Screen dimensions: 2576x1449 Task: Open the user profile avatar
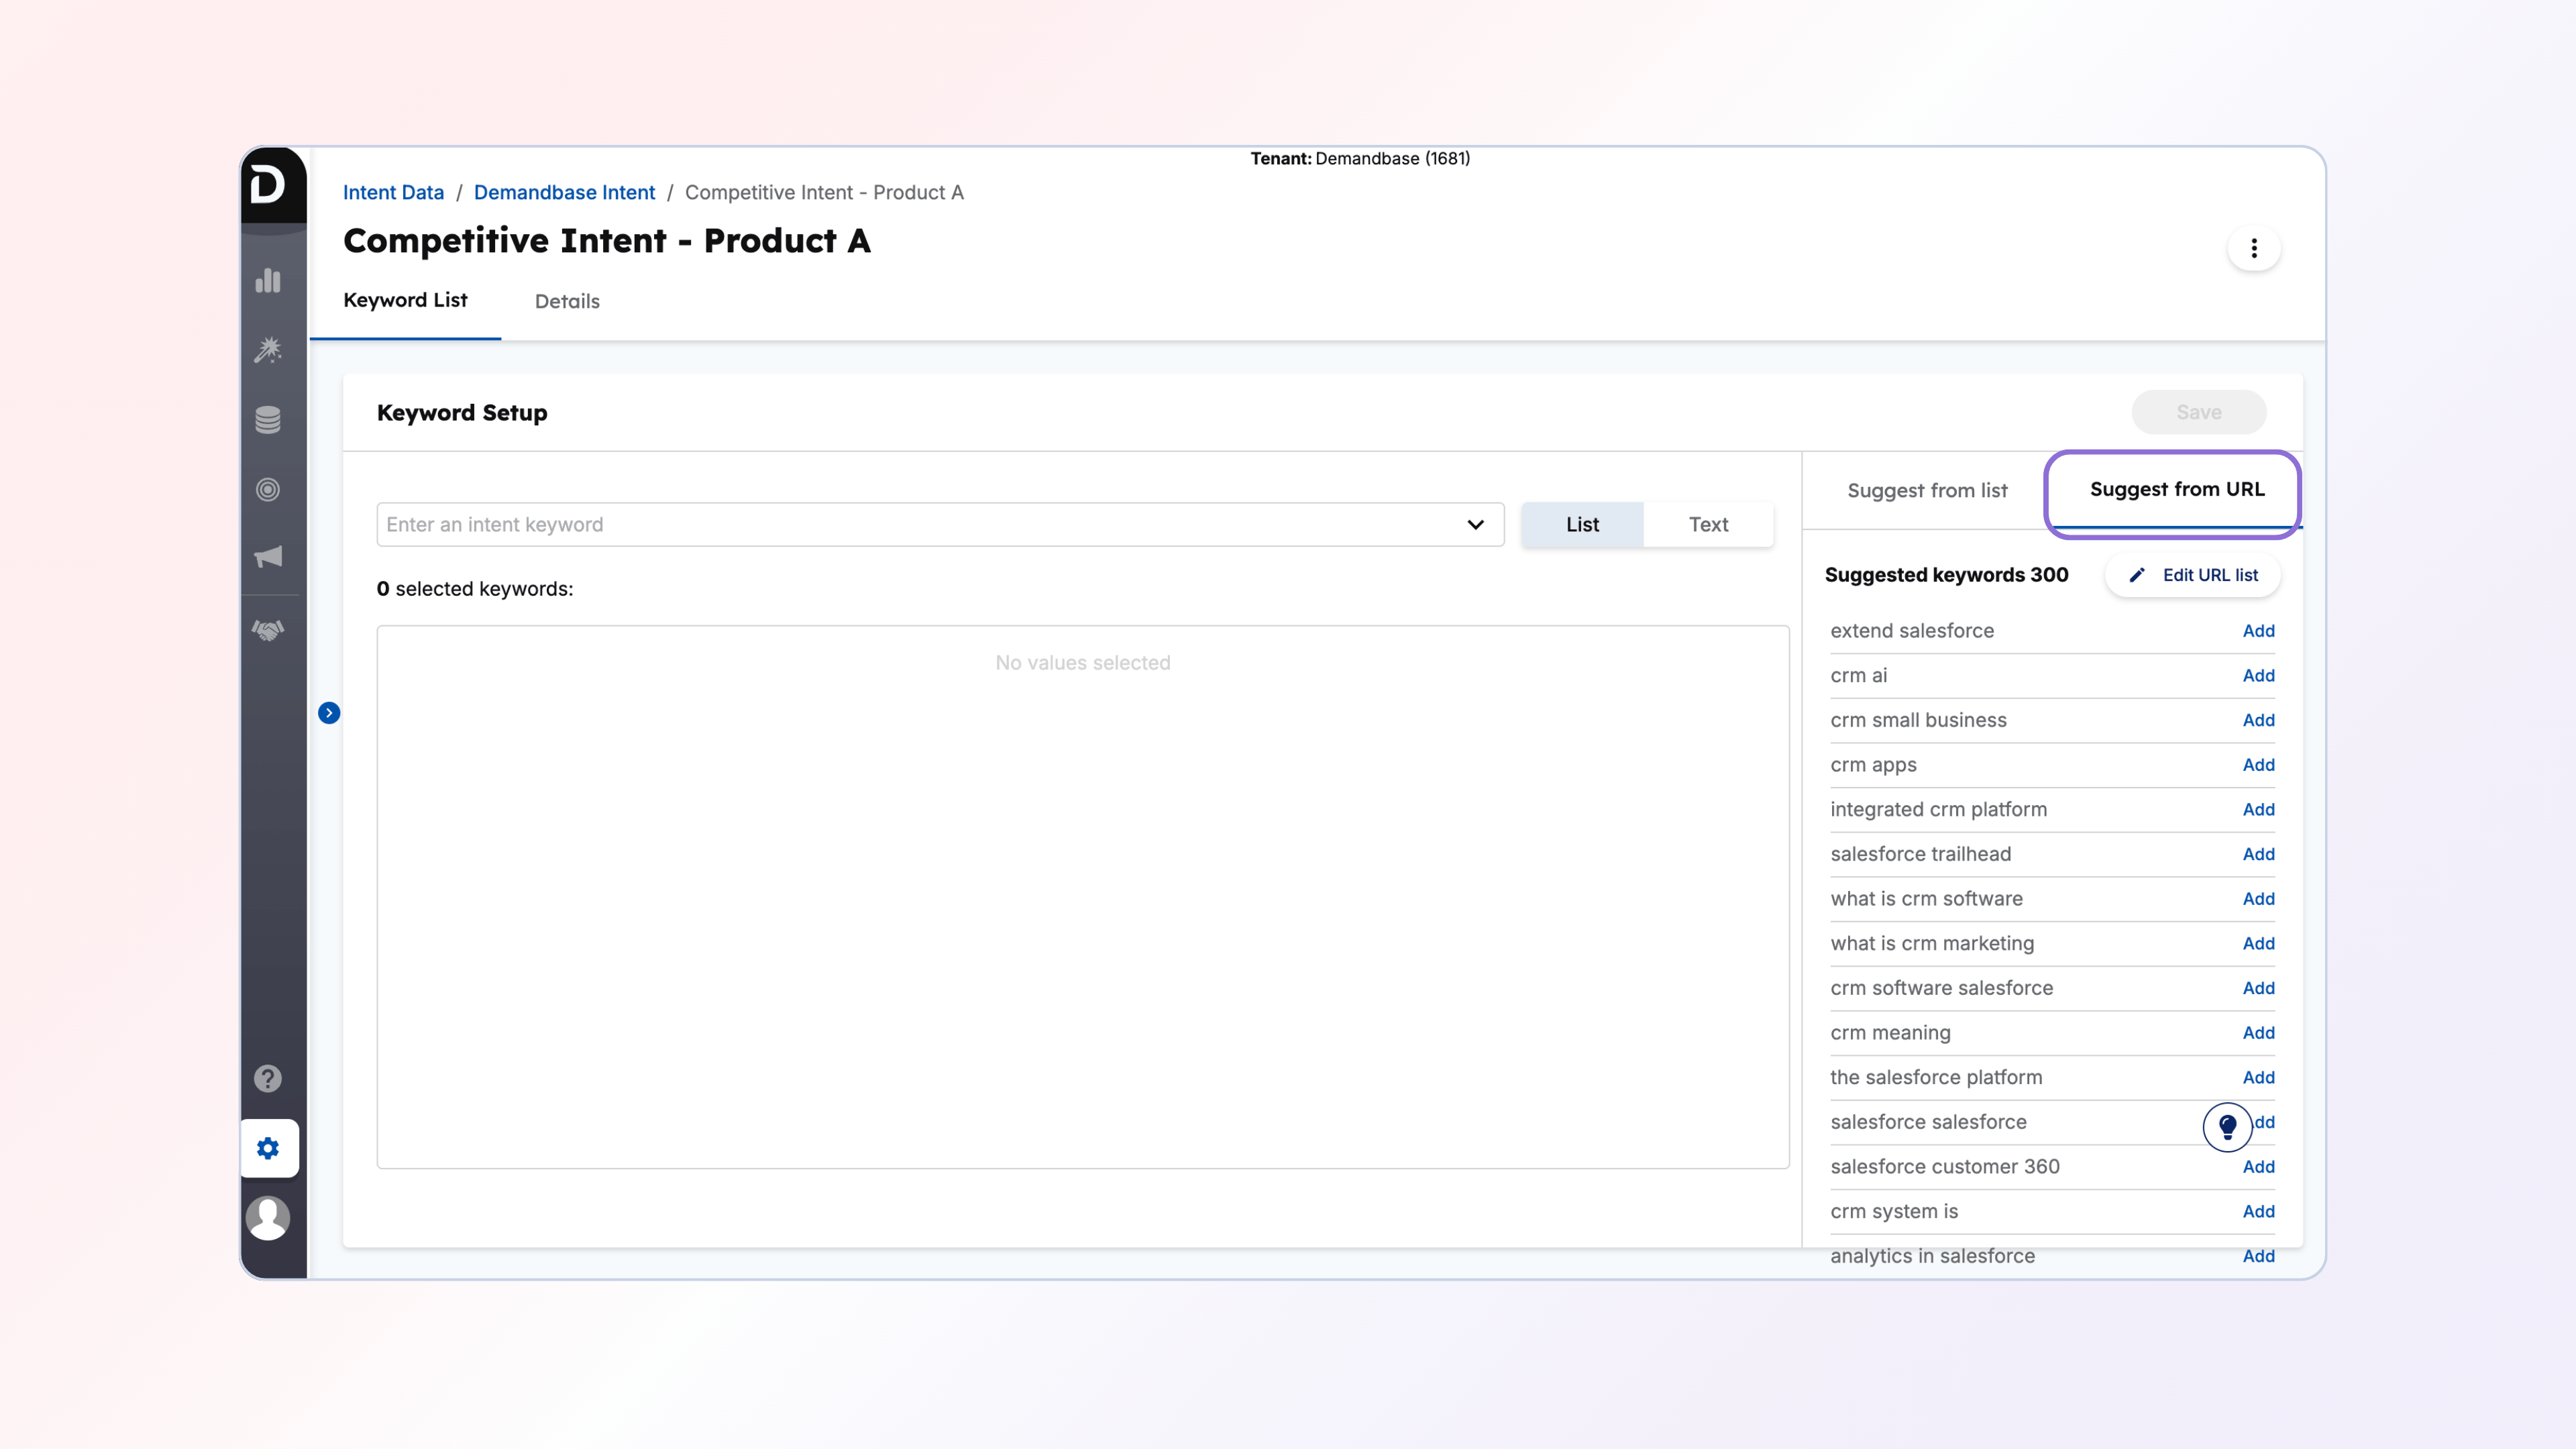pos(268,1218)
